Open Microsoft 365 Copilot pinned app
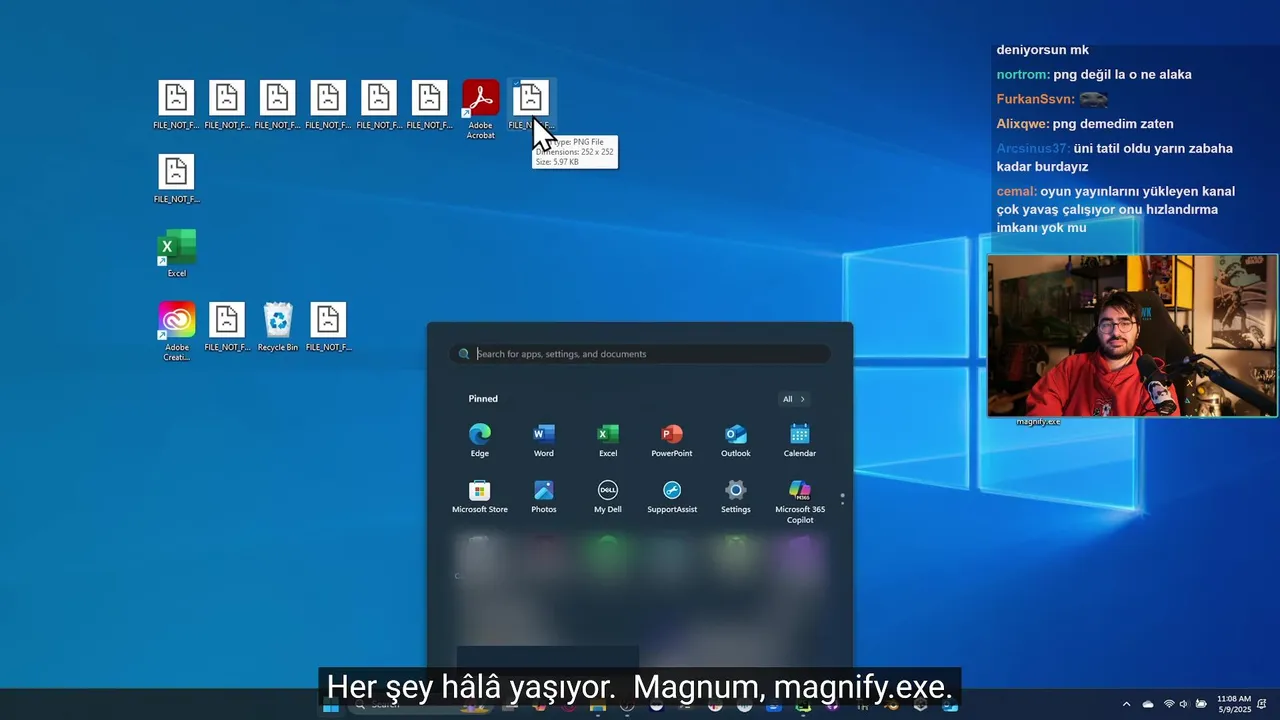The width and height of the screenshot is (1280, 720). pyautogui.click(x=800, y=501)
